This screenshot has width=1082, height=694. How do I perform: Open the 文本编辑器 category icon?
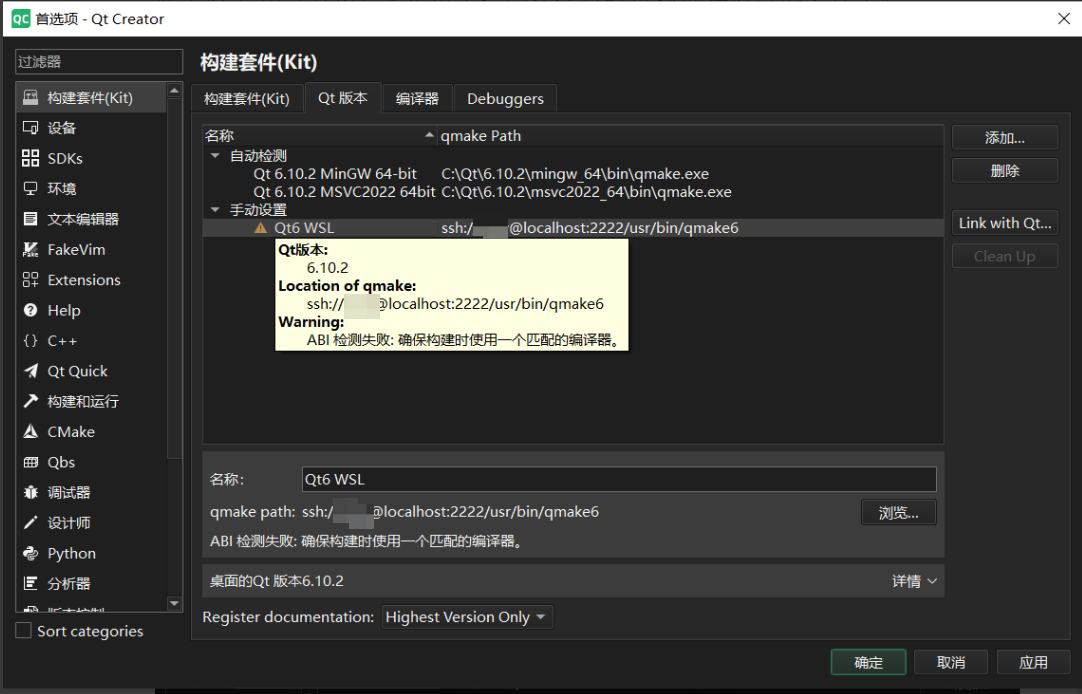[x=30, y=219]
